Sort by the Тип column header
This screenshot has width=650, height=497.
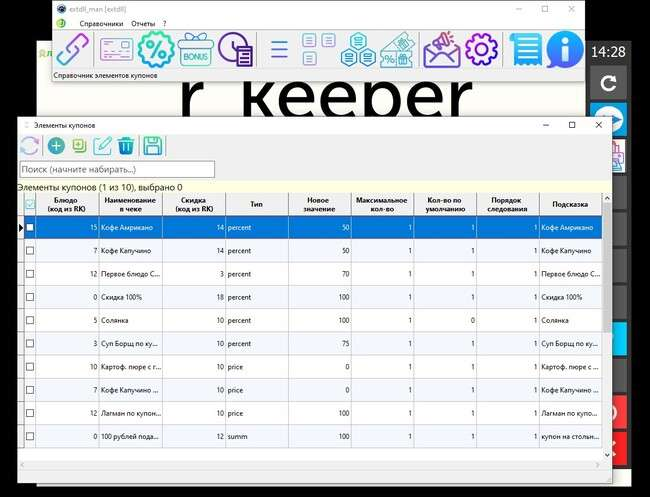(x=256, y=204)
